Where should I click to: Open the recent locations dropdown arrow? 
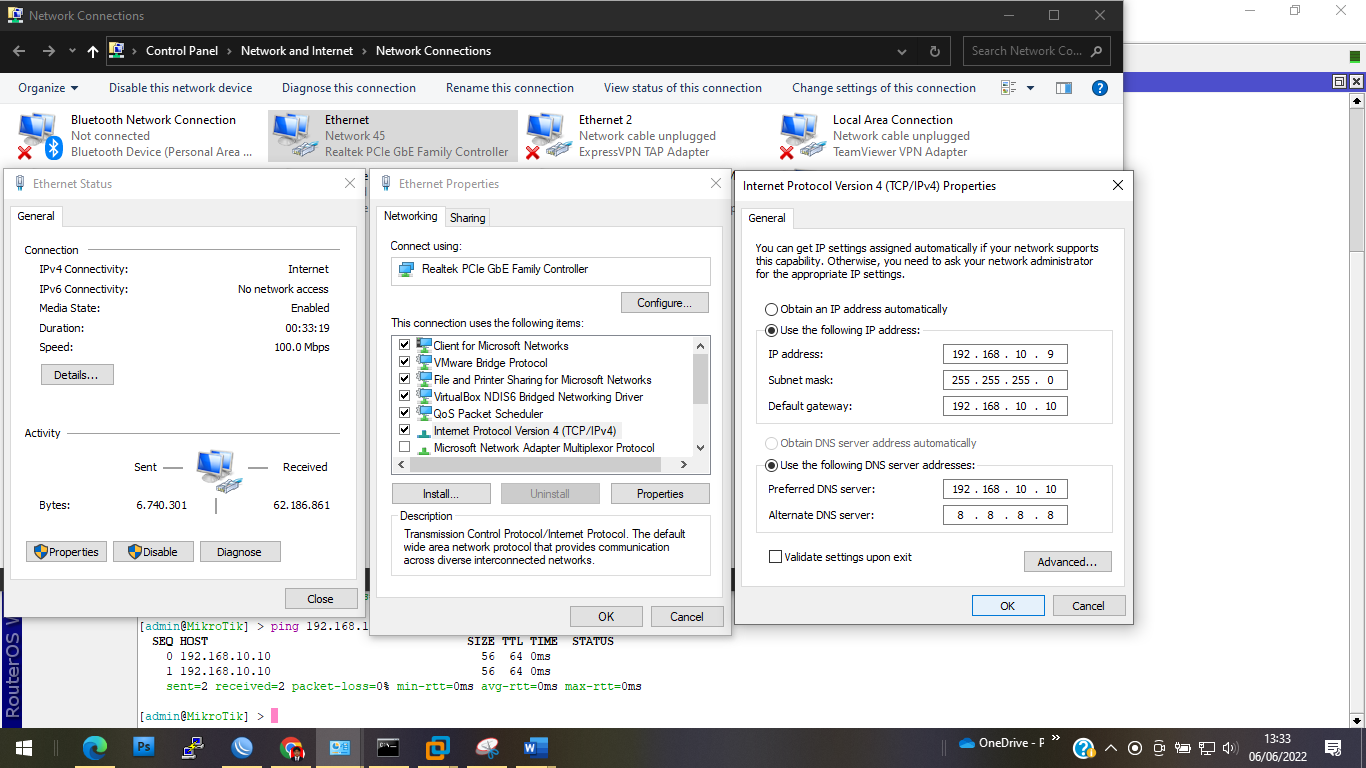[72, 51]
